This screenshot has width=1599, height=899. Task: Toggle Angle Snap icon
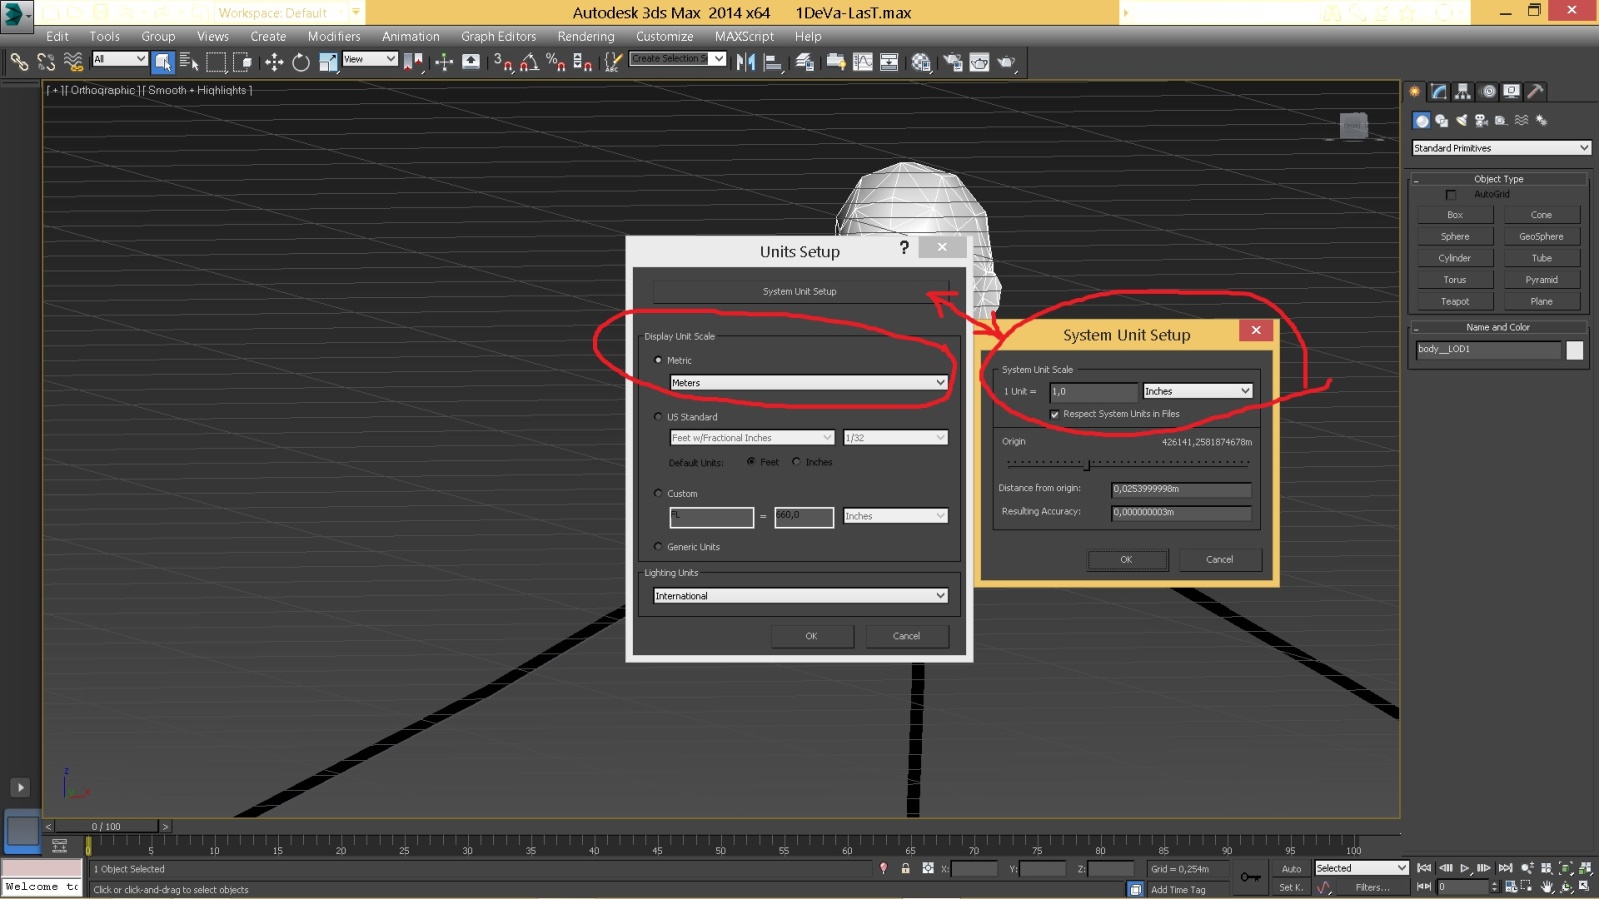[529, 62]
